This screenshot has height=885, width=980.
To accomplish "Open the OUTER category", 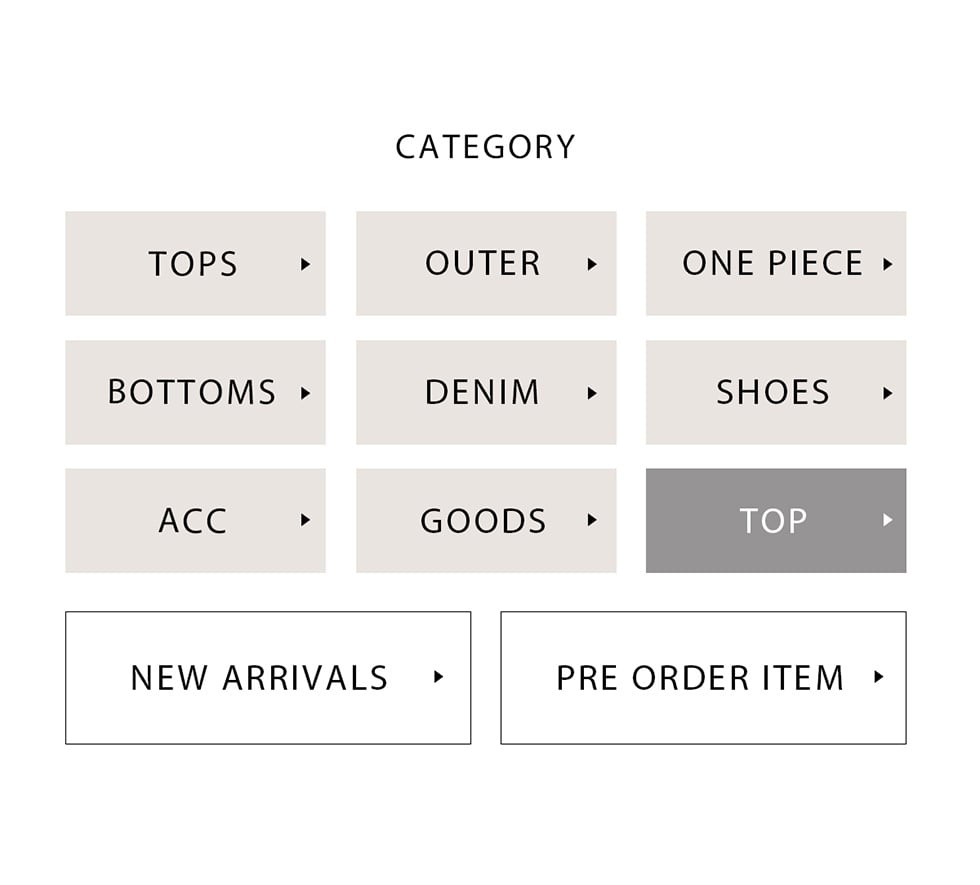I will (x=483, y=264).
